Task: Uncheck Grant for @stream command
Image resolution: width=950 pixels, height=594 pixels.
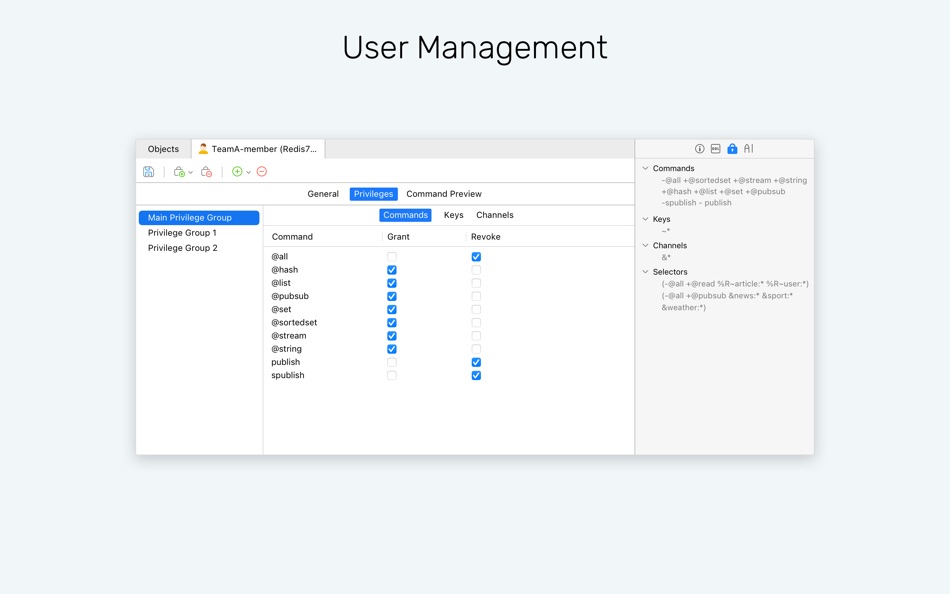Action: point(392,336)
